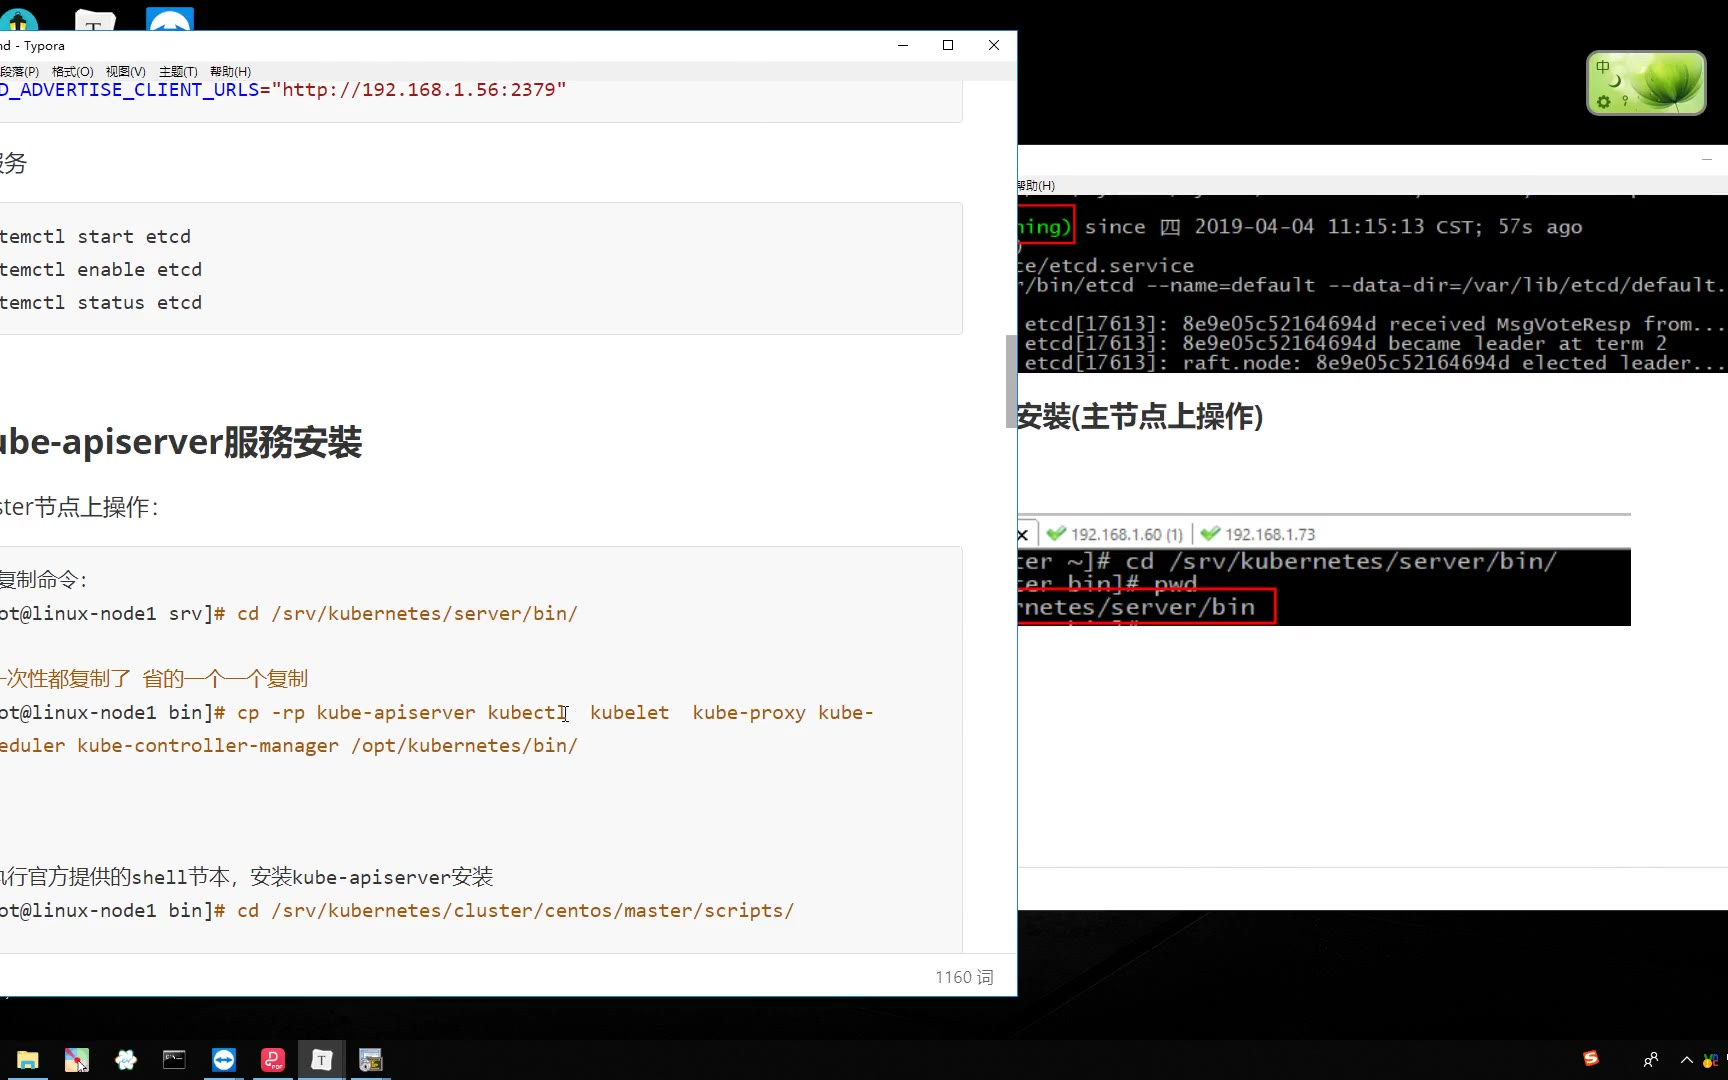Click the 1160 词 word count button
This screenshot has width=1728, height=1080.
click(x=964, y=977)
